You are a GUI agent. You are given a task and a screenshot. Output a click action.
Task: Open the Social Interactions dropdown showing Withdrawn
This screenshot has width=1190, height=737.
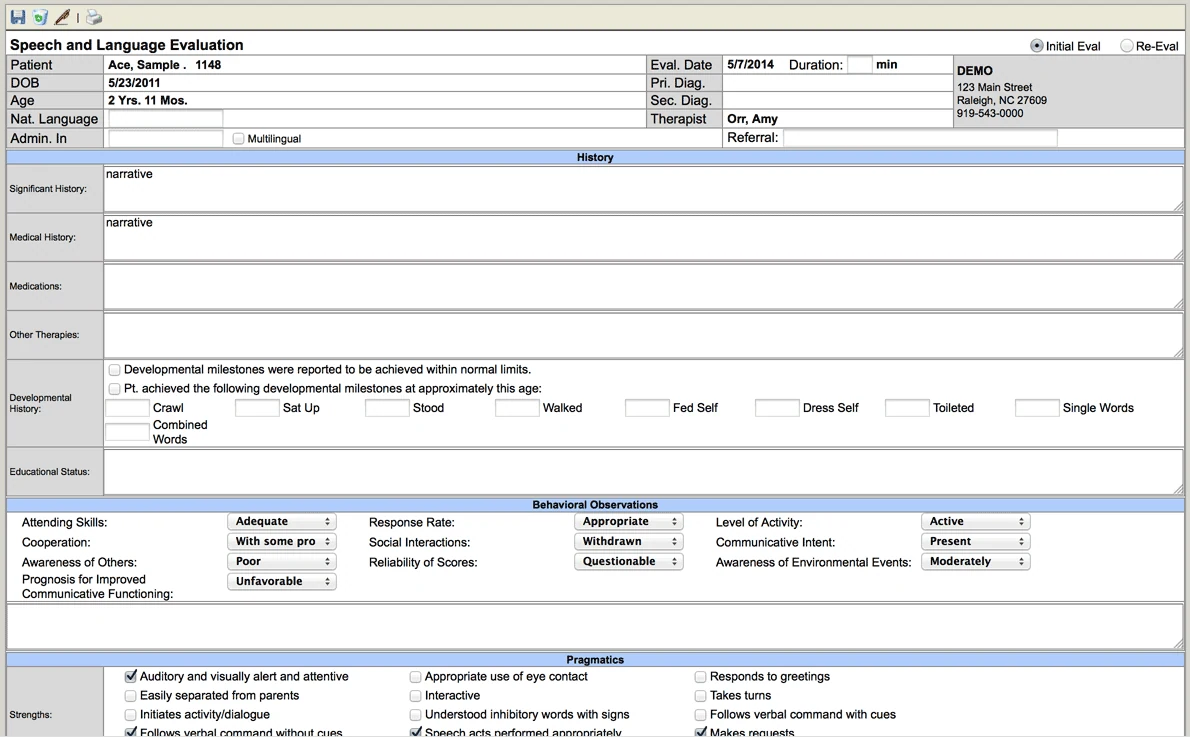(628, 541)
